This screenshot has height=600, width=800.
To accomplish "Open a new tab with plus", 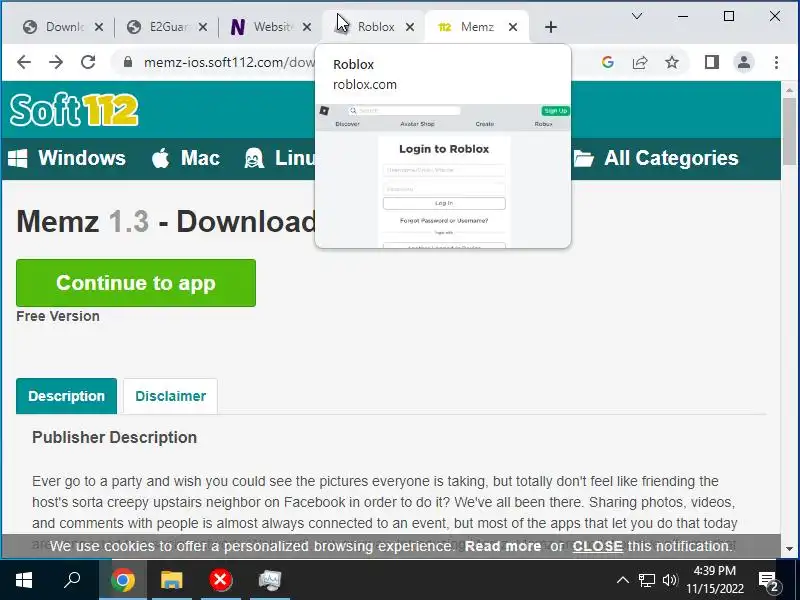I will tap(551, 27).
